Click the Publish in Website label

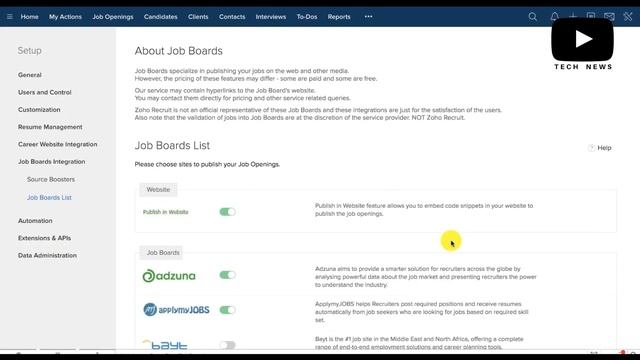click(x=165, y=212)
